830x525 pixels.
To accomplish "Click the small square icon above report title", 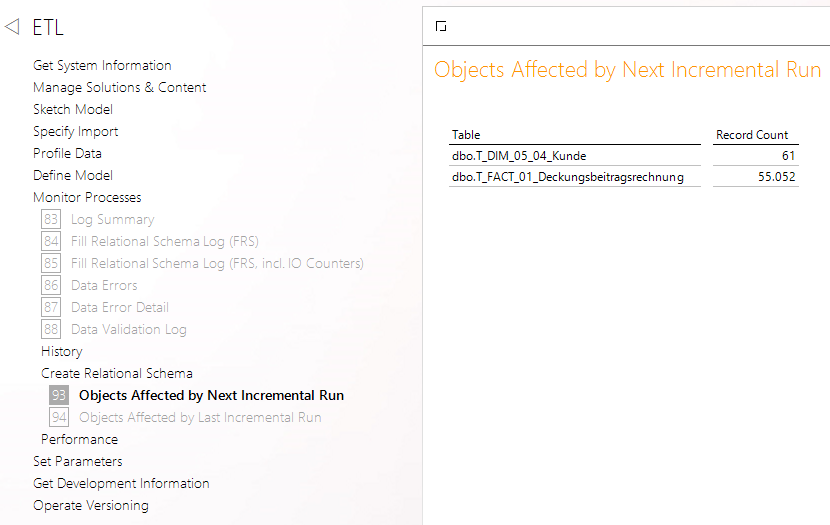I will pos(441,27).
